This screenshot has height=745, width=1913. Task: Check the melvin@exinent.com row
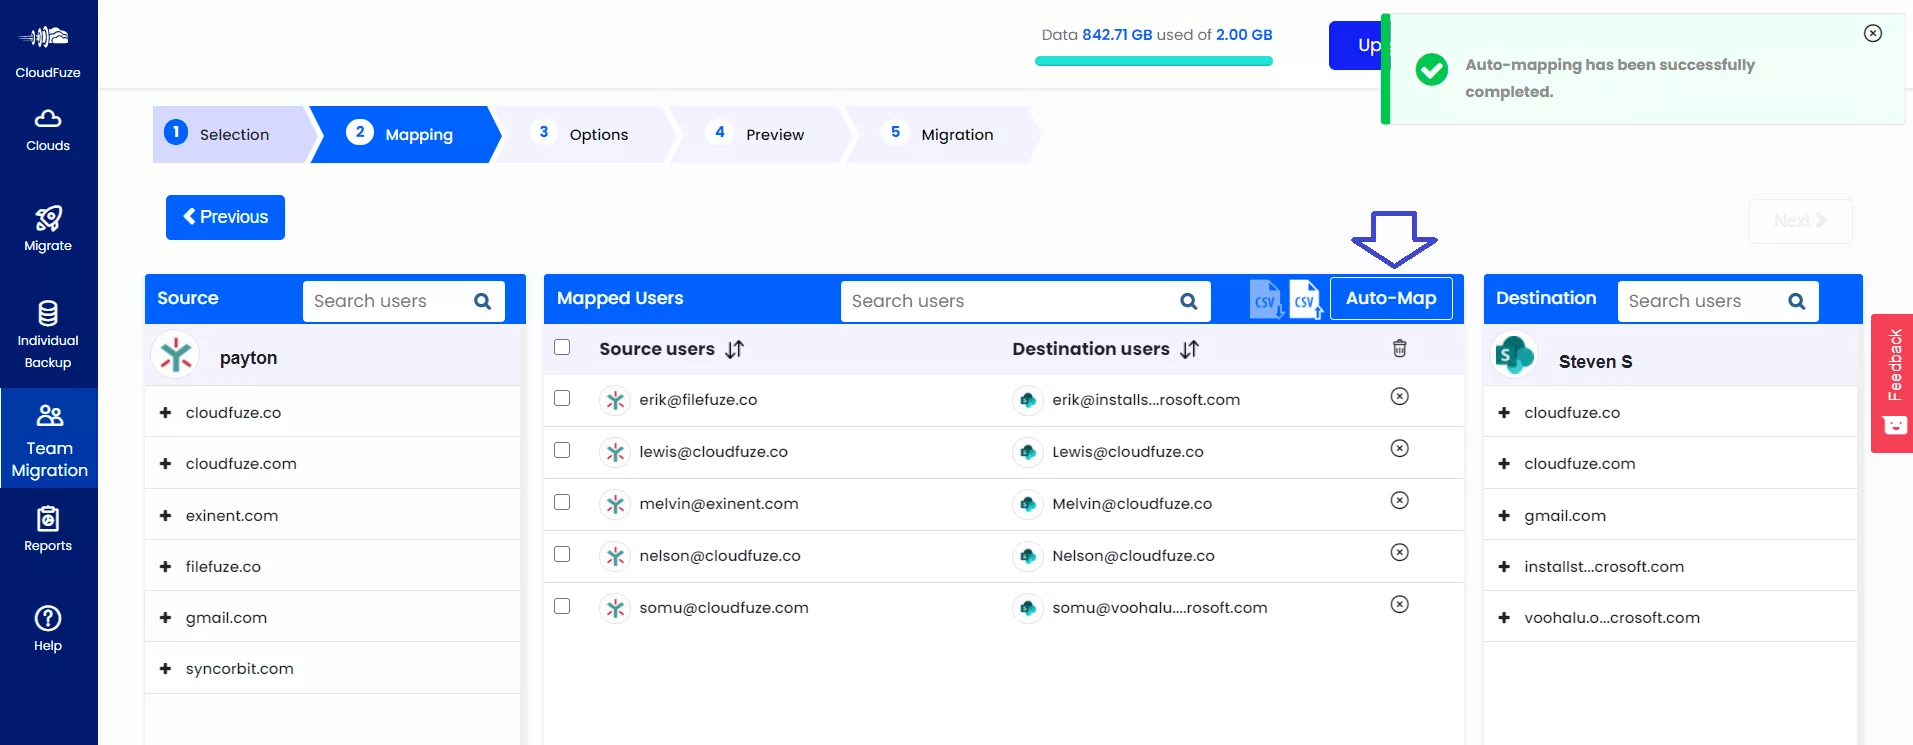coord(562,502)
